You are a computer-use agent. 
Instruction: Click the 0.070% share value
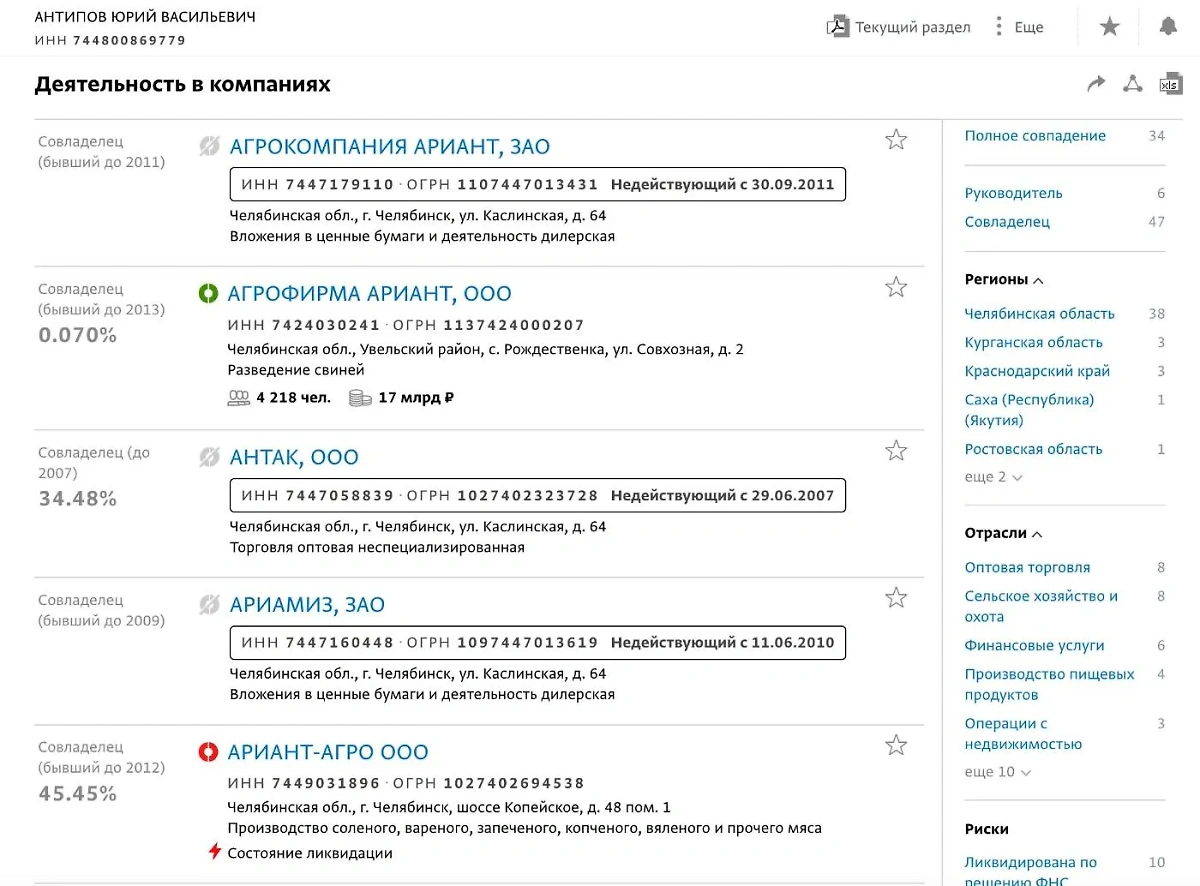(x=77, y=335)
